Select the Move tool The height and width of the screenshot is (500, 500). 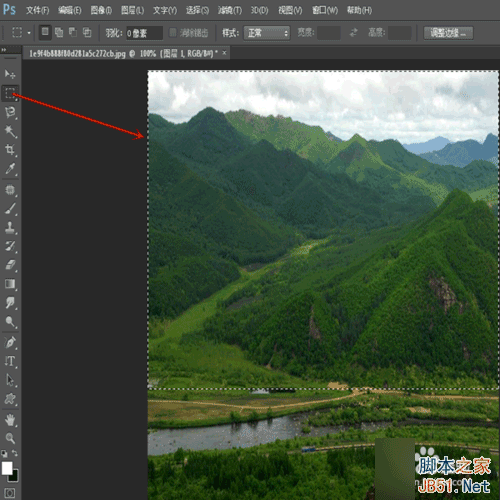[x=10, y=74]
